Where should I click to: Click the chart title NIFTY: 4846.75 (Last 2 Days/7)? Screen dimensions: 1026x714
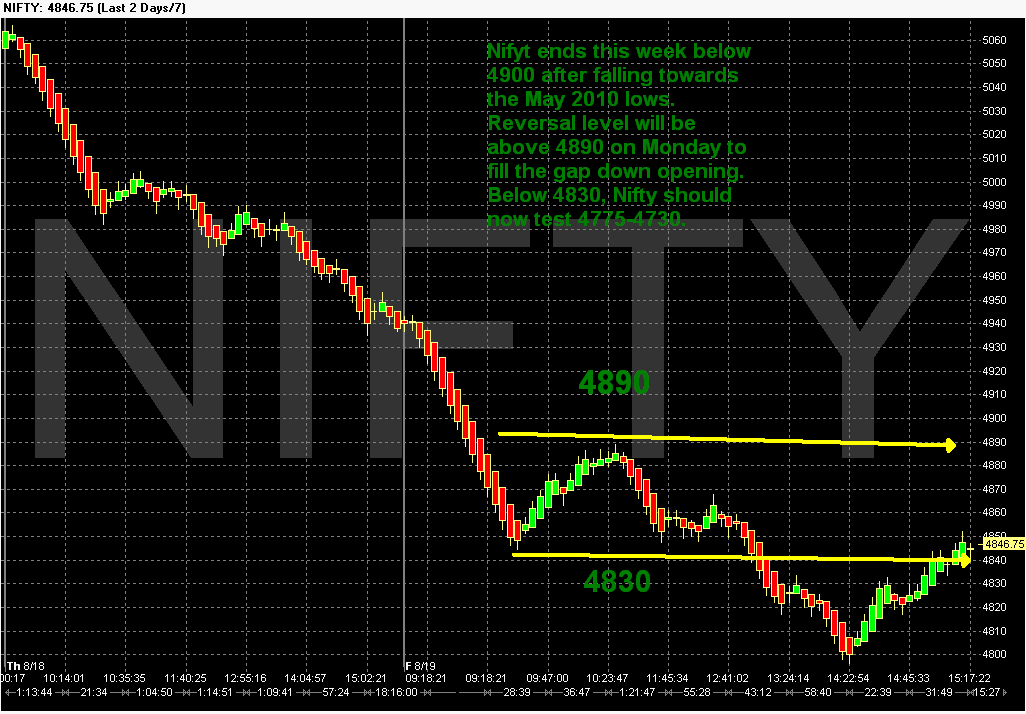tap(94, 8)
